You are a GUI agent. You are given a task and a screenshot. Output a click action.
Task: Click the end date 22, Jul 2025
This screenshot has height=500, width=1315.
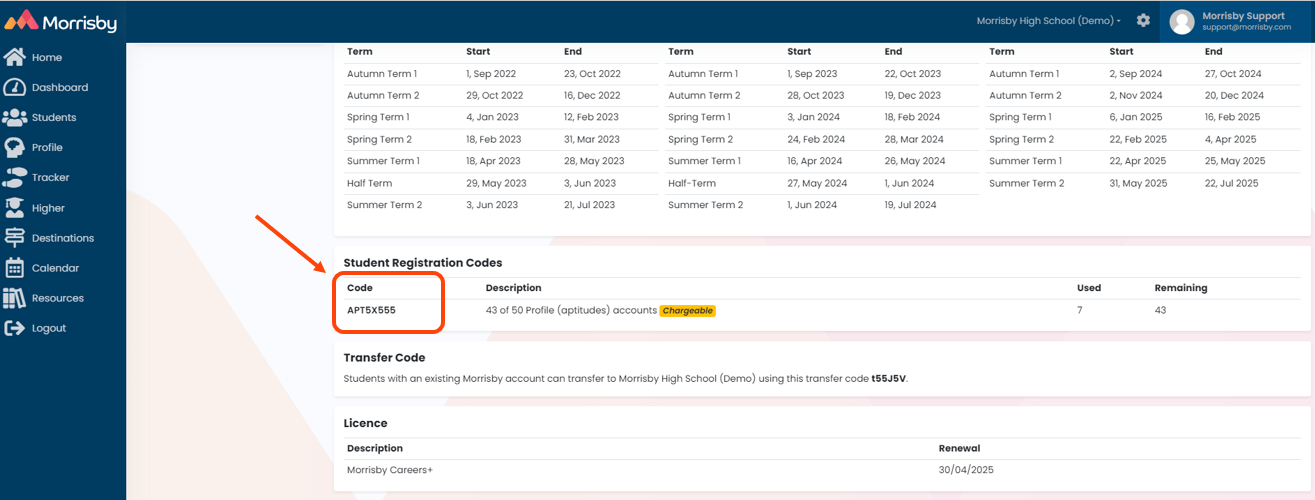point(1232,183)
